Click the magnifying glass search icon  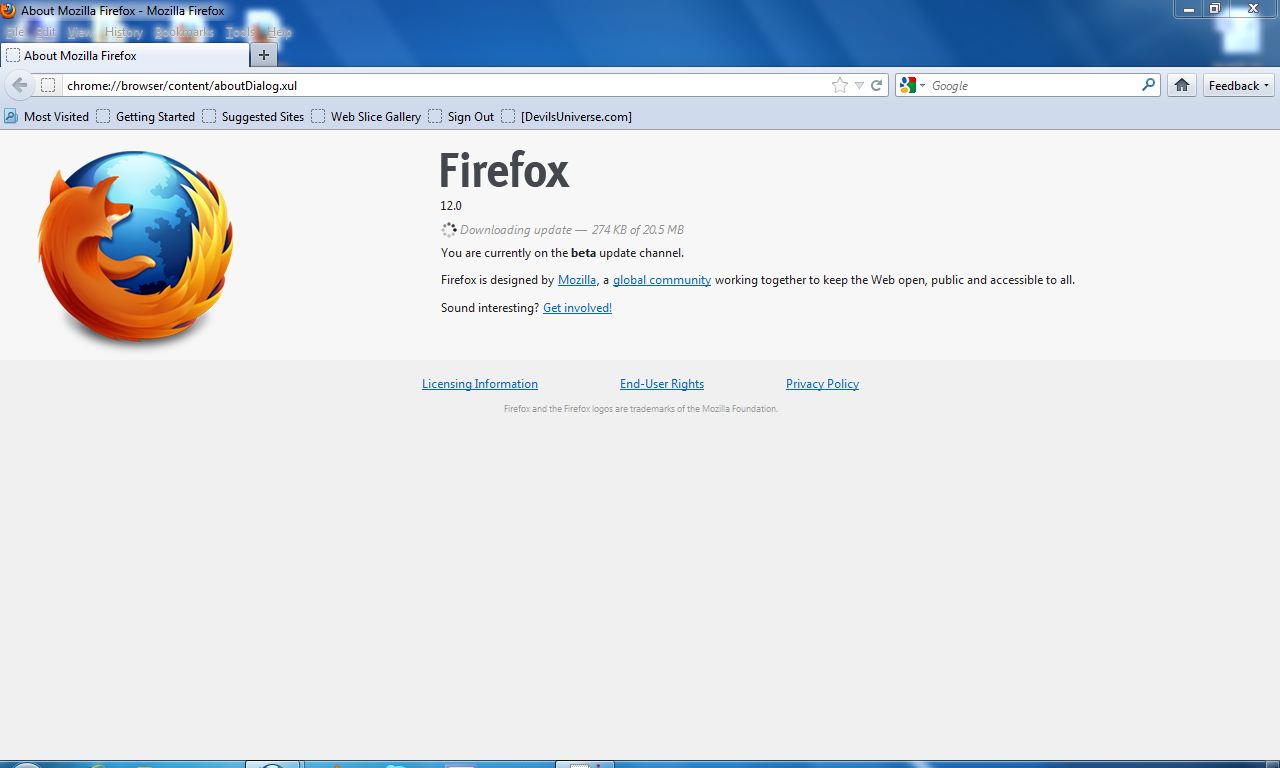(1149, 85)
